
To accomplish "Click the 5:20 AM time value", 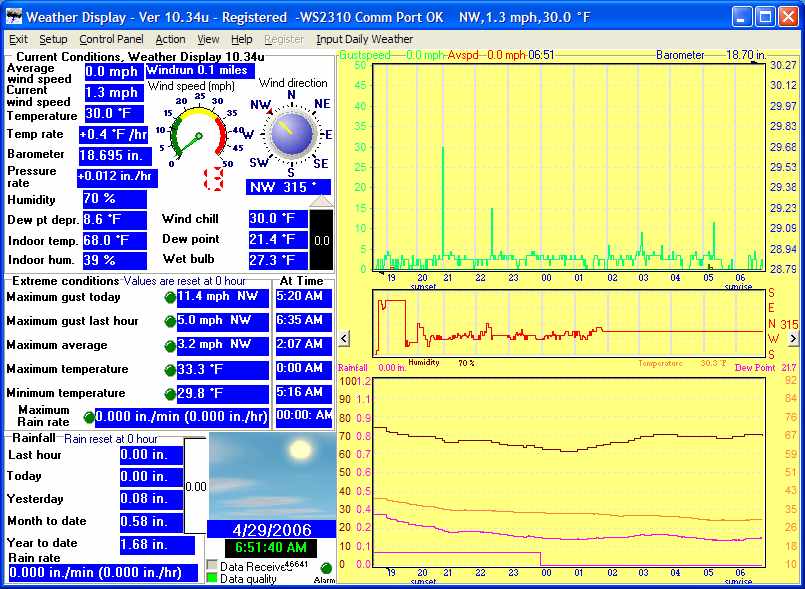I will coord(303,298).
